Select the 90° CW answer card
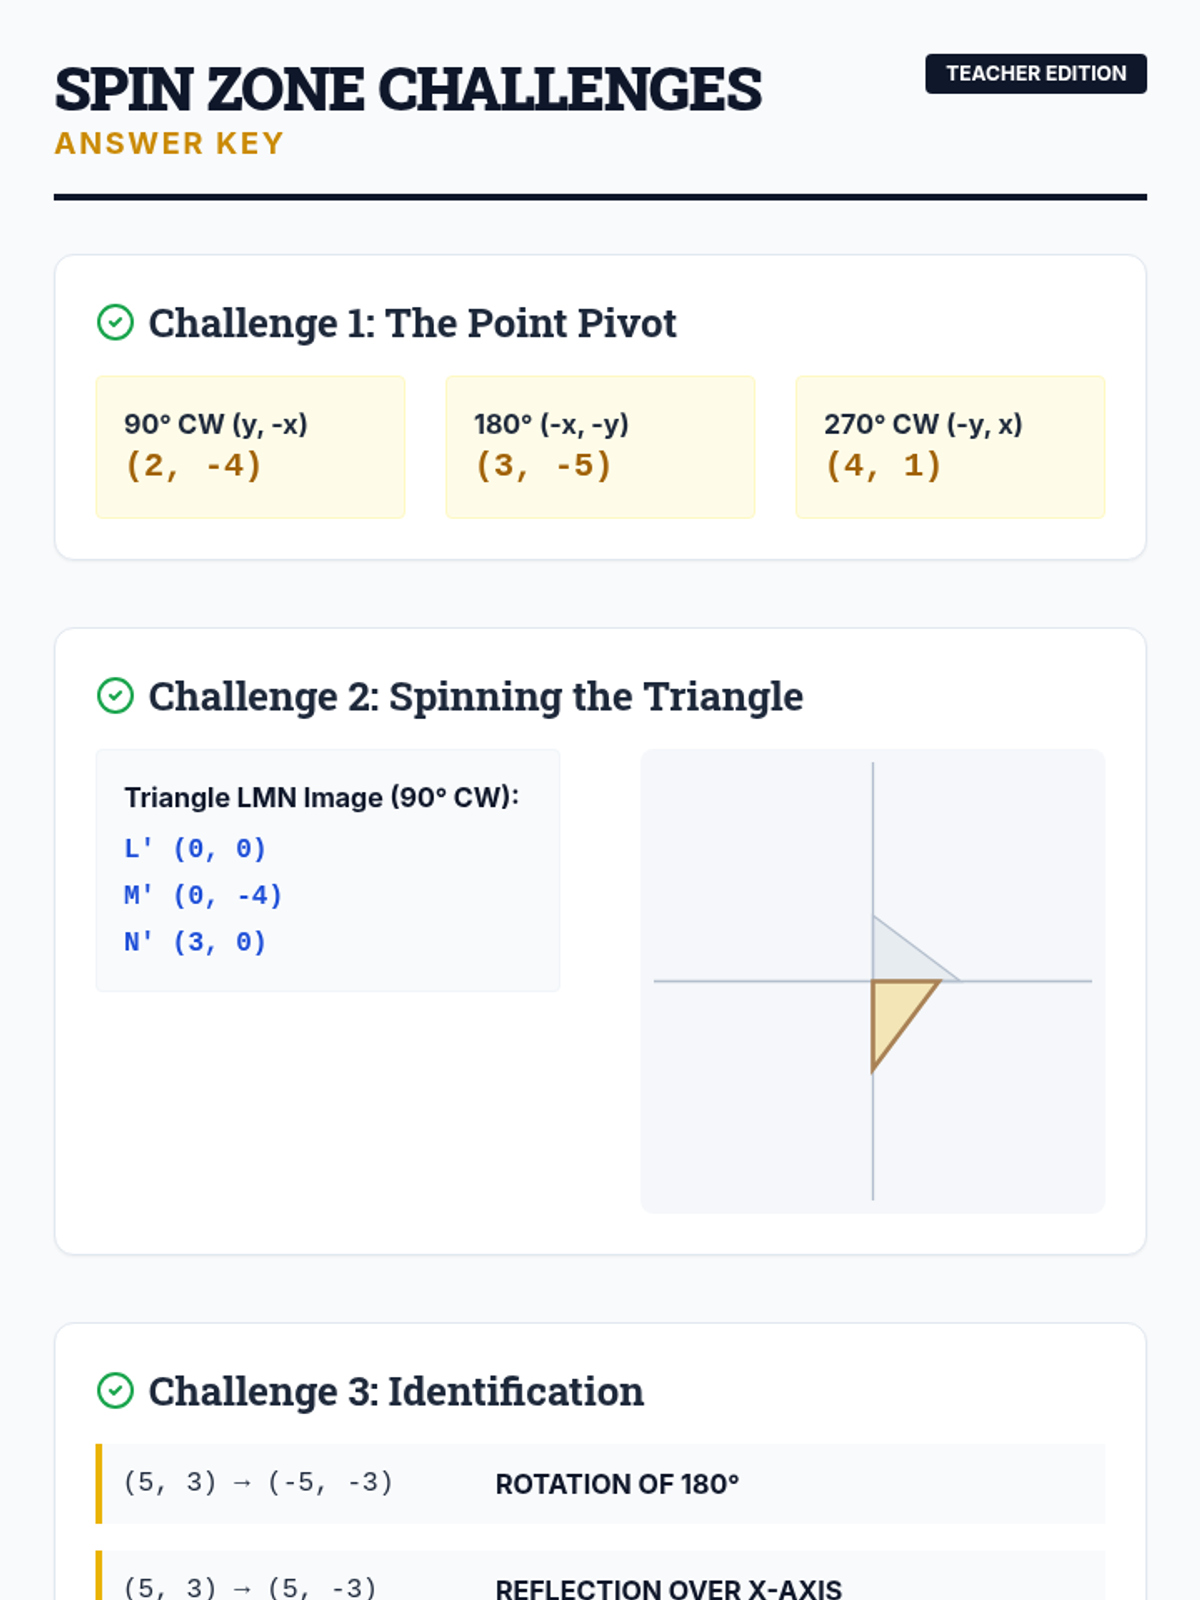 pos(250,447)
